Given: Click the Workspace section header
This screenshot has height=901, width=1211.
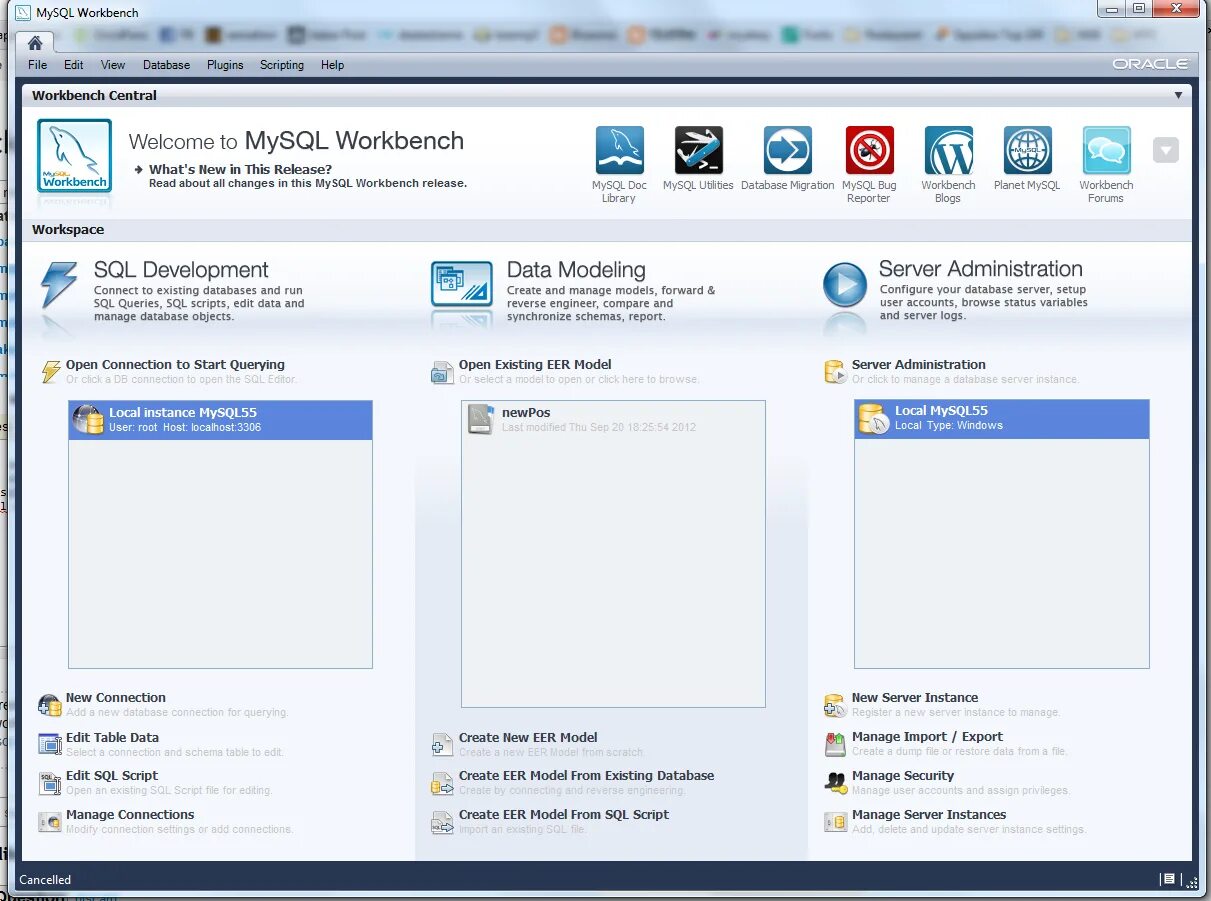Looking at the screenshot, I should click(68, 230).
